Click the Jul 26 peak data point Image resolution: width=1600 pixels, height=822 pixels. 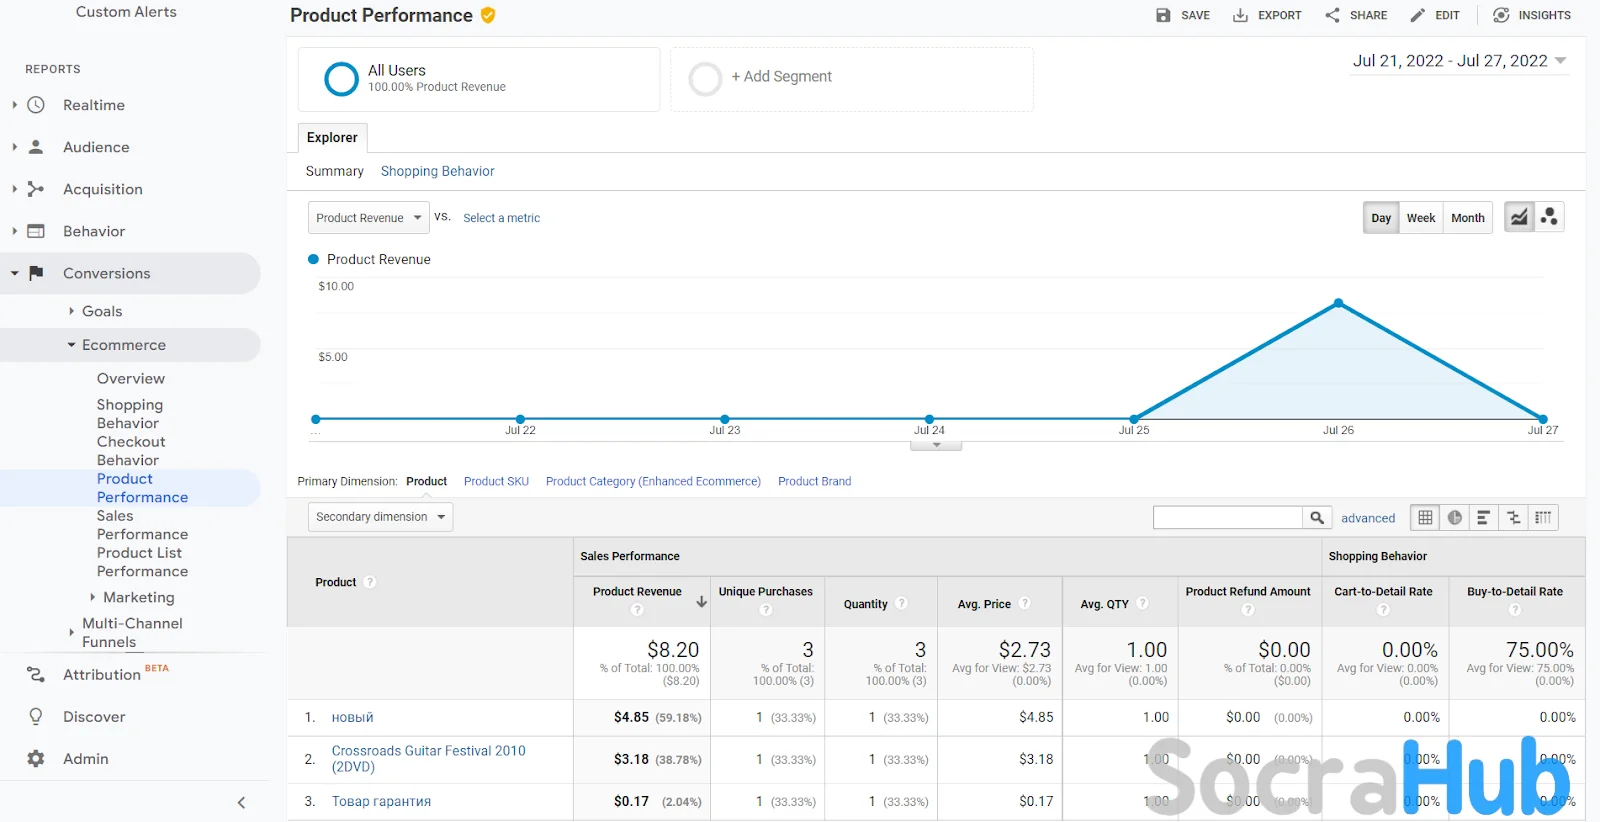point(1338,303)
